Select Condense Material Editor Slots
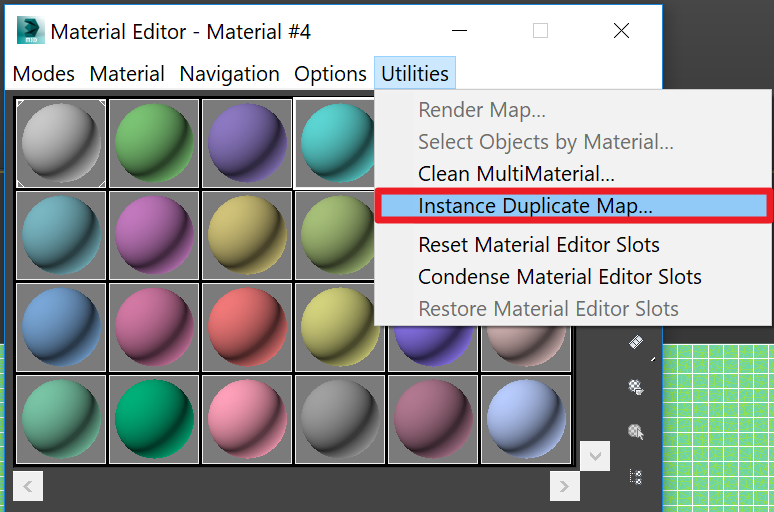 click(x=560, y=277)
